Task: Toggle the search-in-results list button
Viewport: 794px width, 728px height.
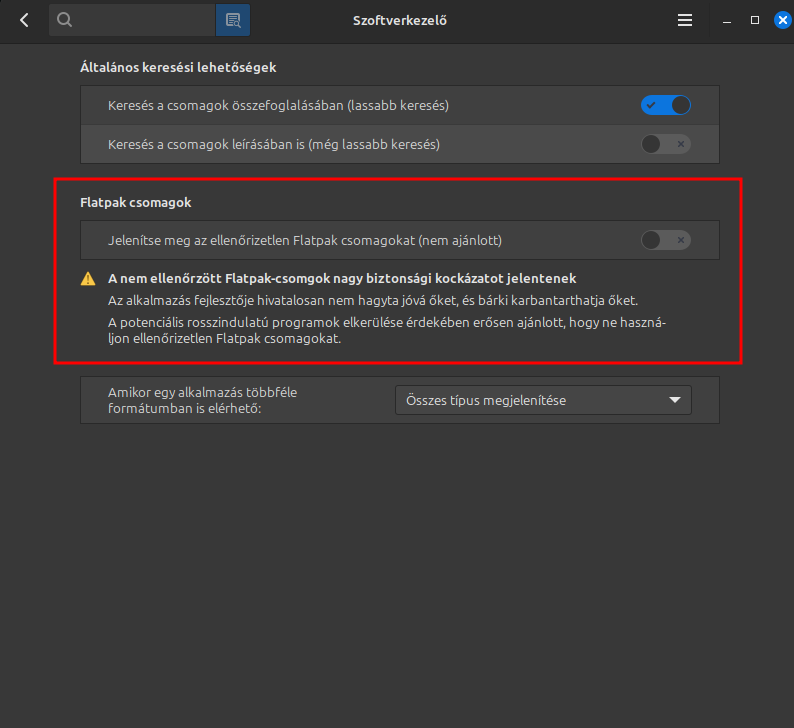Action: [233, 20]
